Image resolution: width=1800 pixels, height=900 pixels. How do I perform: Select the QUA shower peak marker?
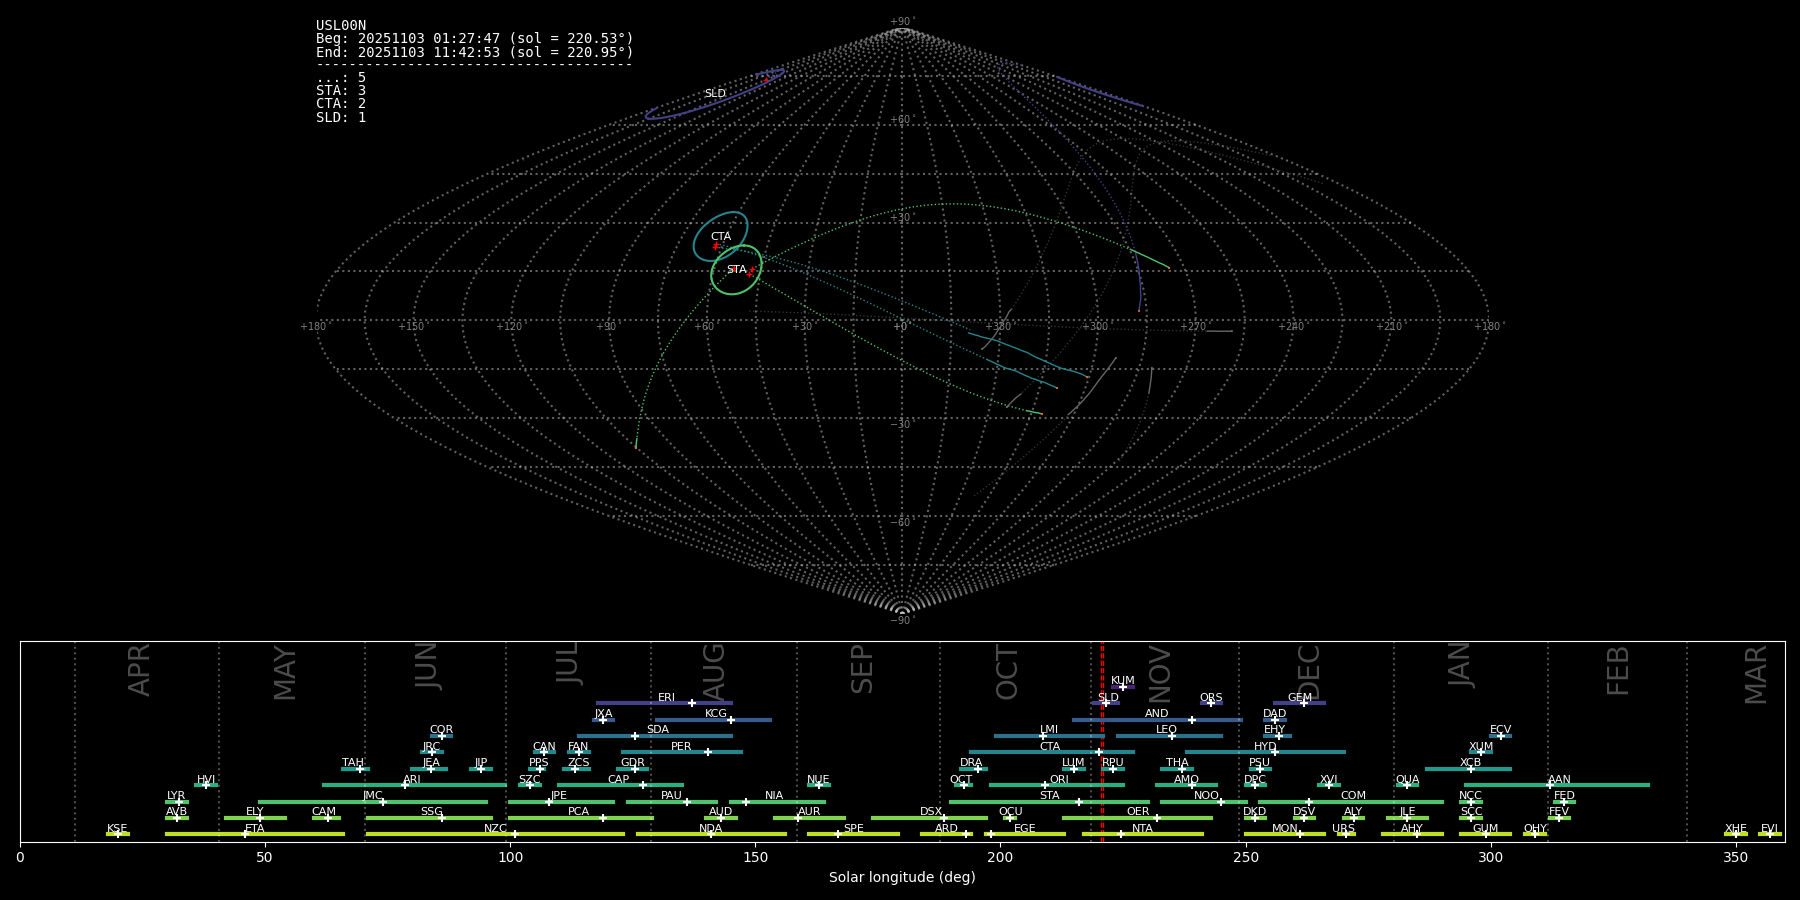(x=1407, y=785)
